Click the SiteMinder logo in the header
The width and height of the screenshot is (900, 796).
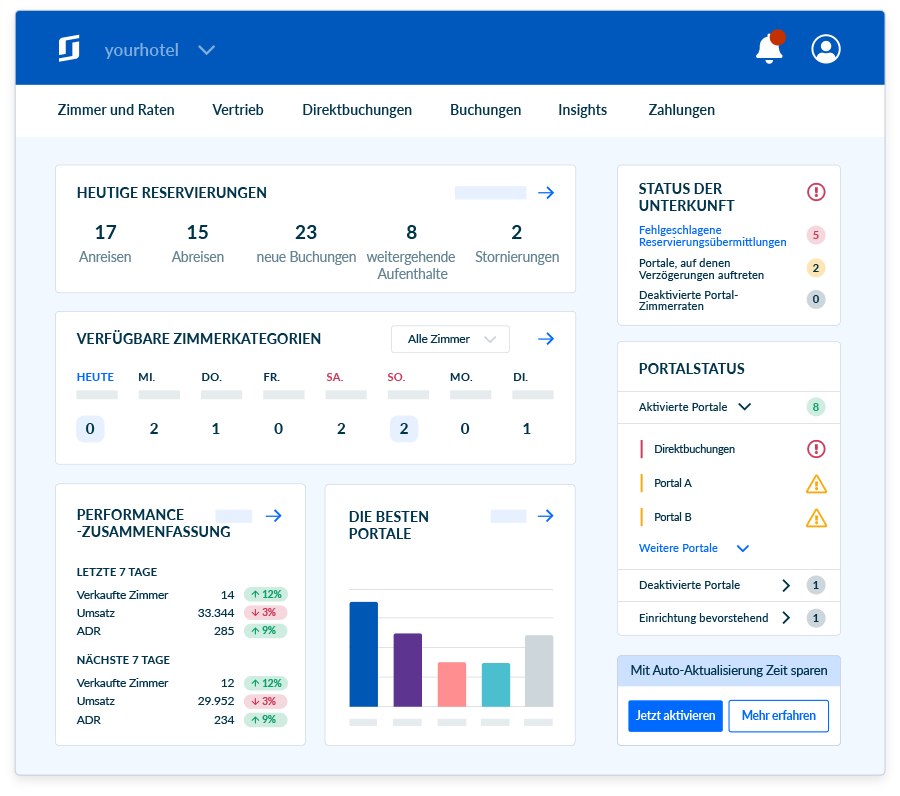tap(69, 48)
